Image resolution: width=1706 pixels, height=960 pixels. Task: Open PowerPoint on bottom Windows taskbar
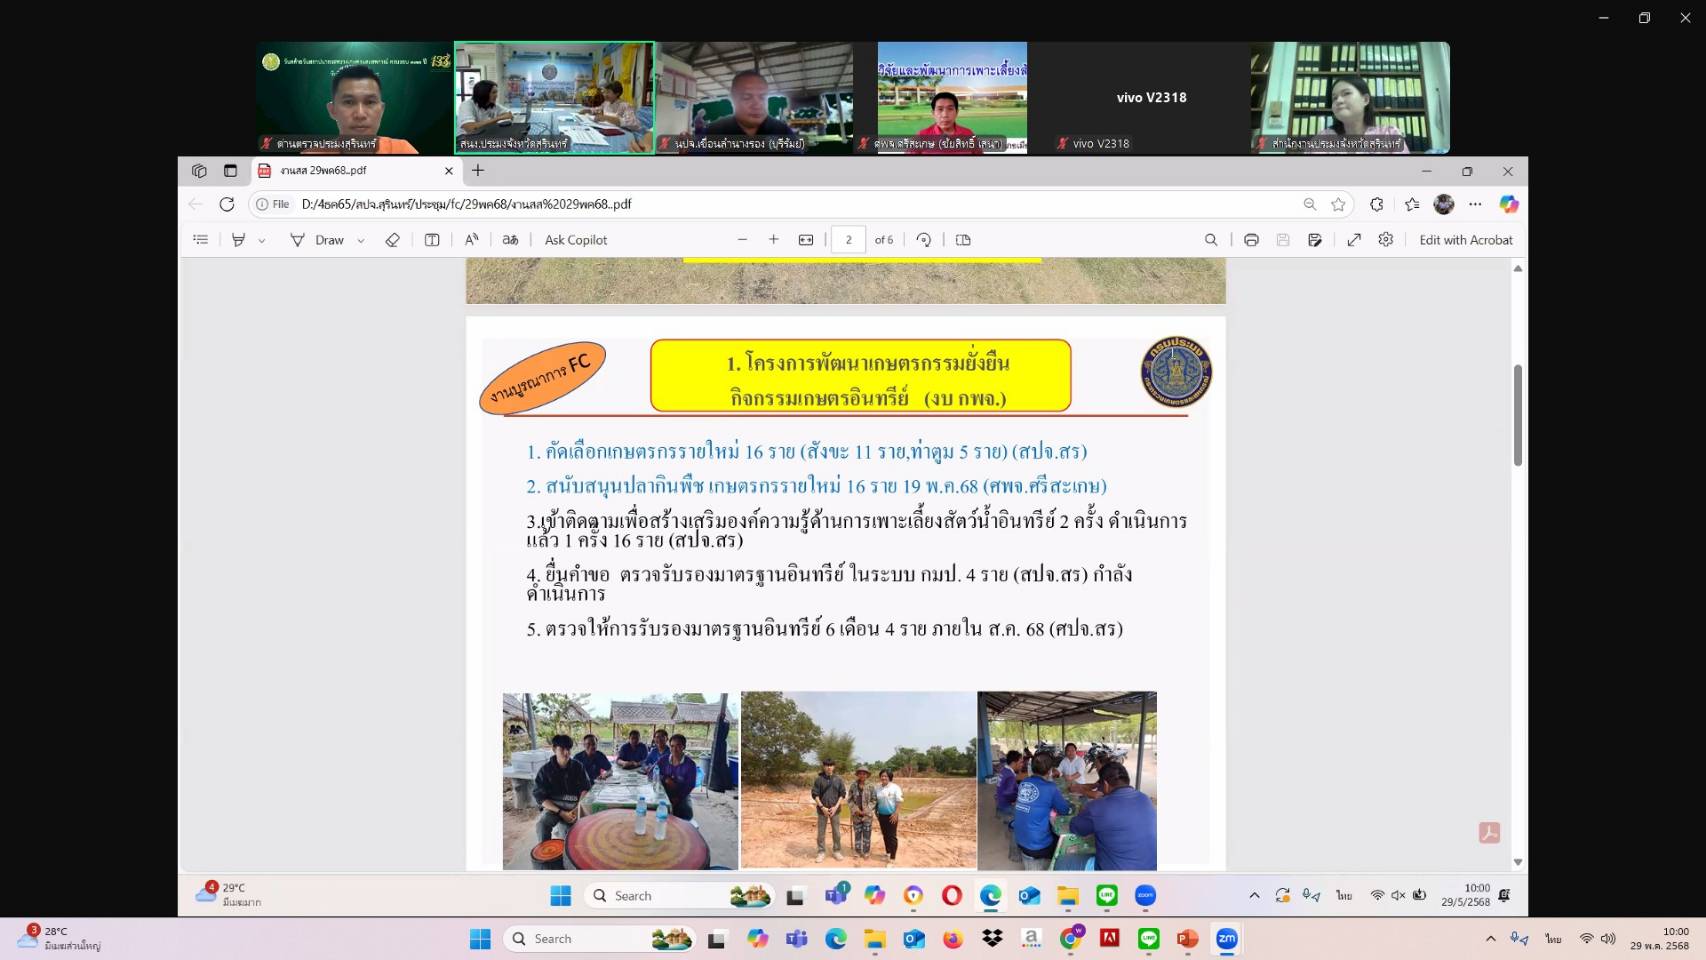(x=1187, y=939)
